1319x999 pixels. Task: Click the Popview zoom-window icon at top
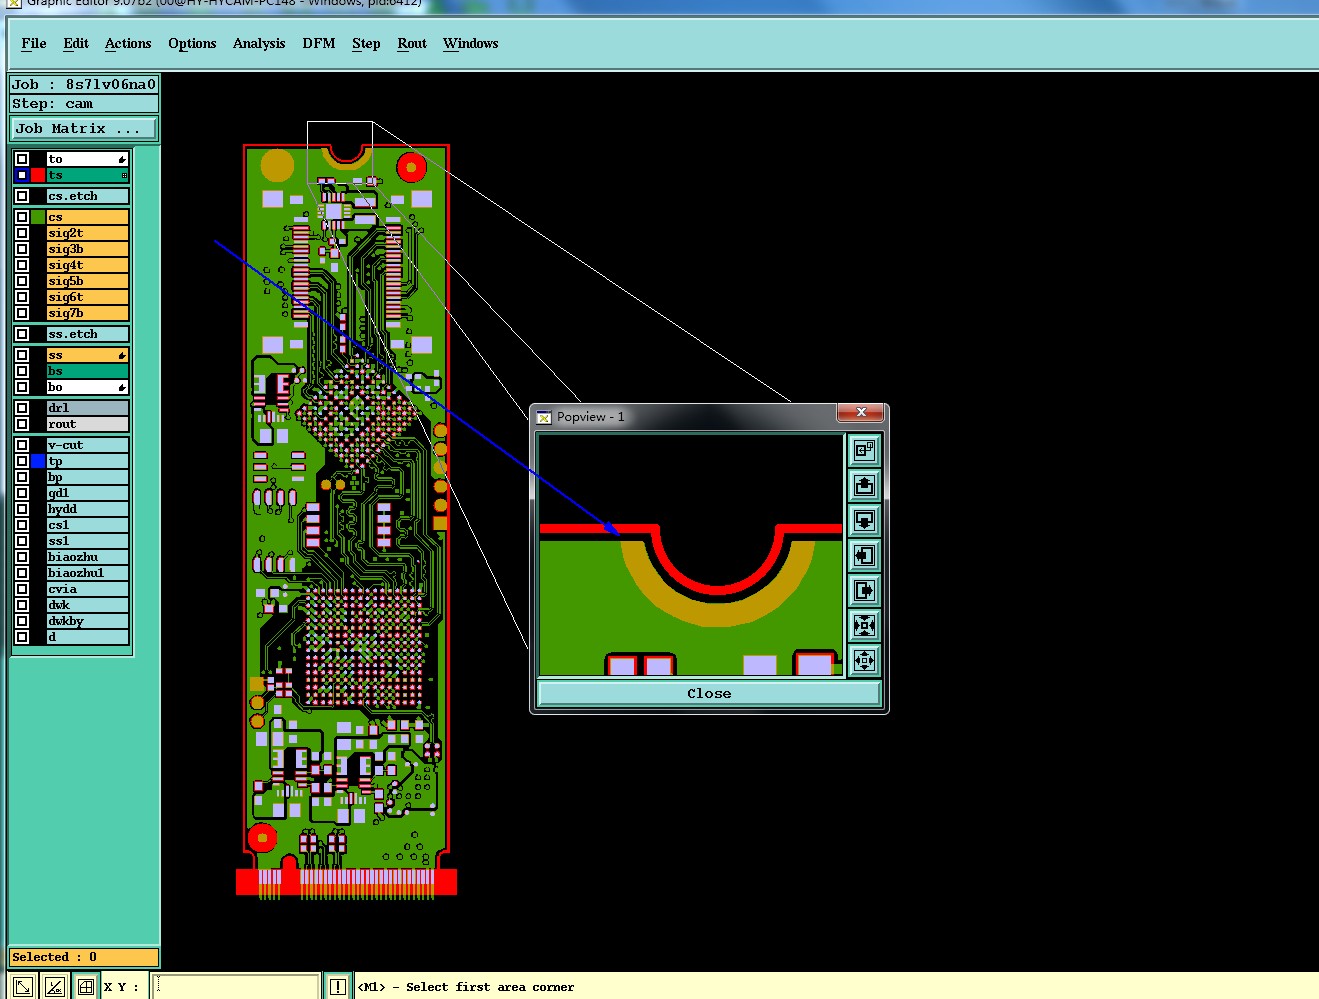coord(864,451)
